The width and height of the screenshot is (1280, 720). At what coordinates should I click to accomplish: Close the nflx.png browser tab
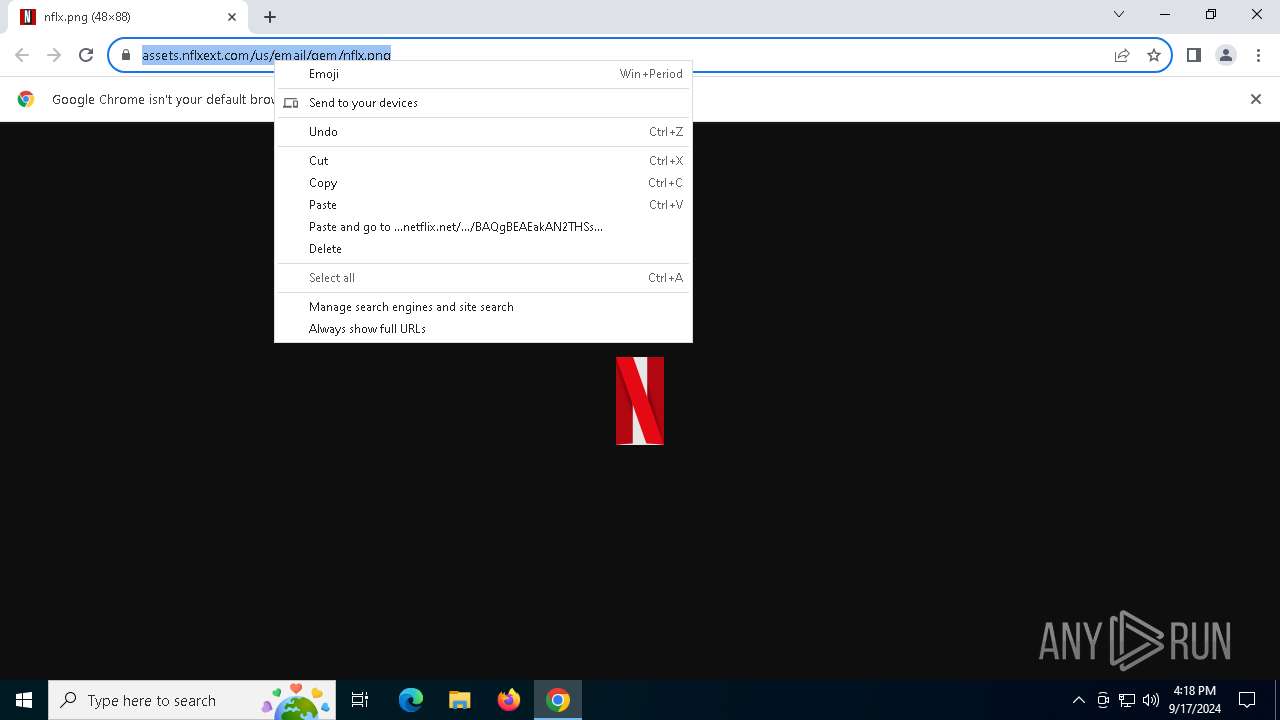[232, 17]
